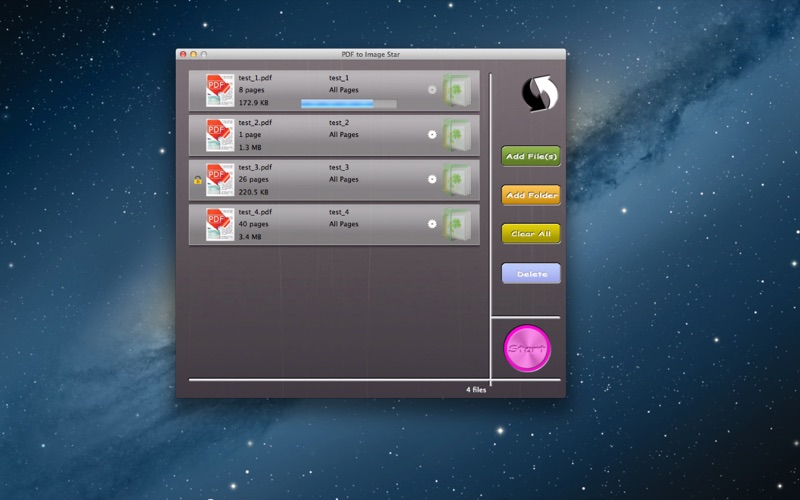Hit the pink Start button

coord(527,349)
